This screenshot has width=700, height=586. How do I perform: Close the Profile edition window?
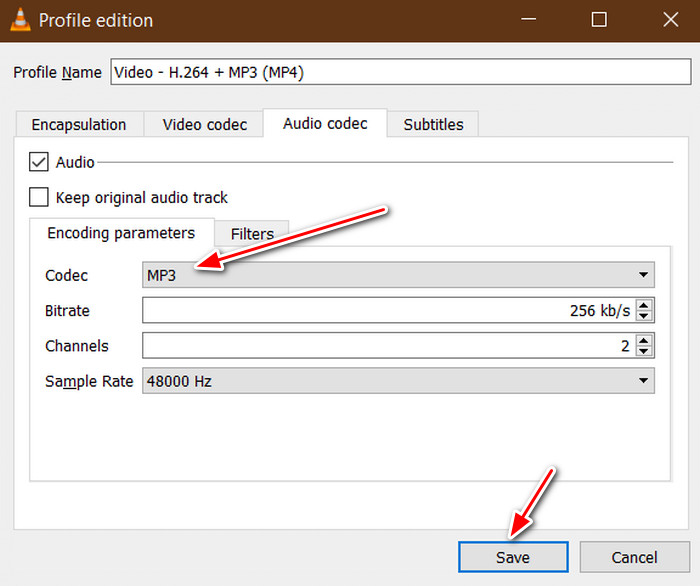(671, 20)
